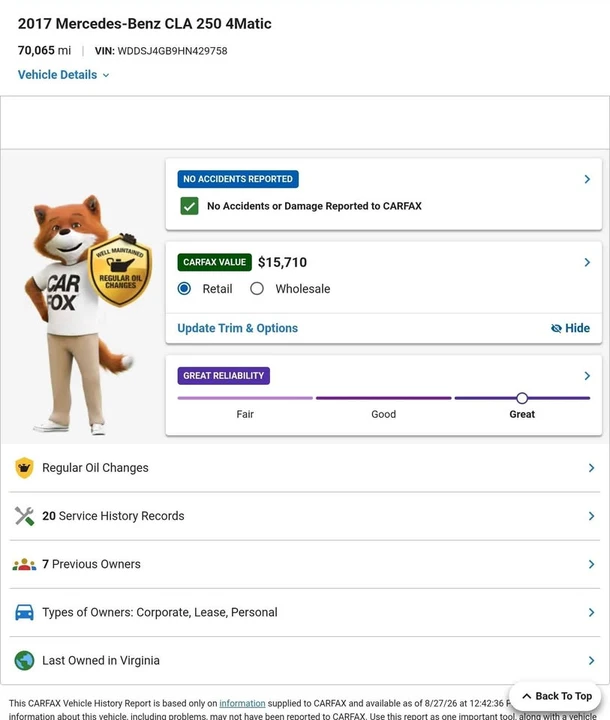Screen dimensions: 610x720
Task: Expand Types of Owners chevron
Action: [x=592, y=613]
